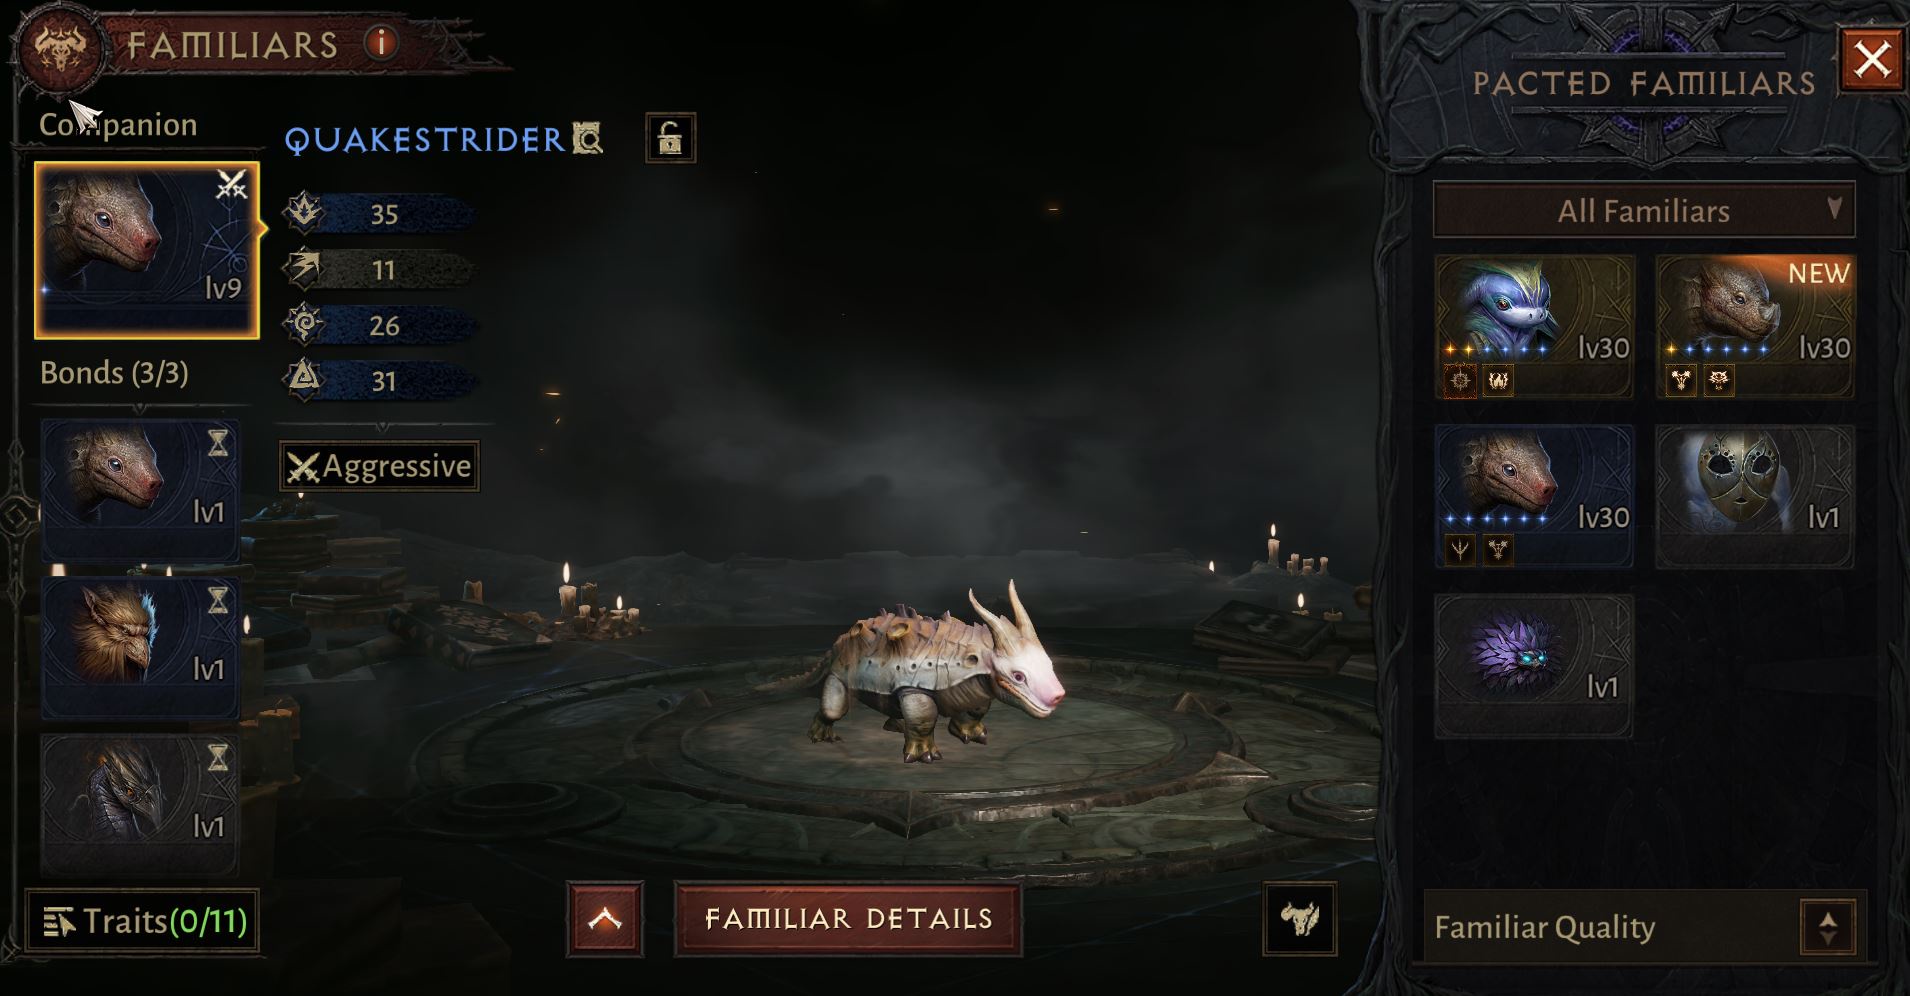Select the NEW lv30 familiar card
The width and height of the screenshot is (1910, 996).
1755,327
